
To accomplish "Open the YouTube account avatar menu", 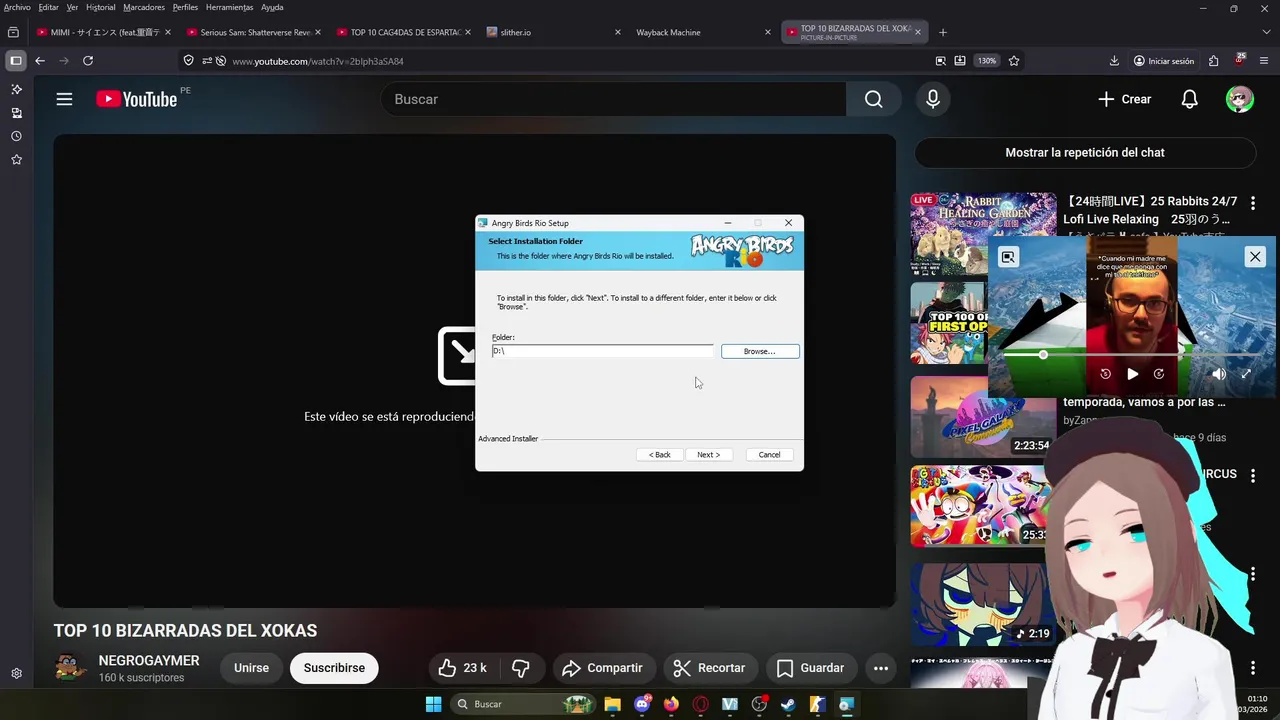I will [1240, 99].
